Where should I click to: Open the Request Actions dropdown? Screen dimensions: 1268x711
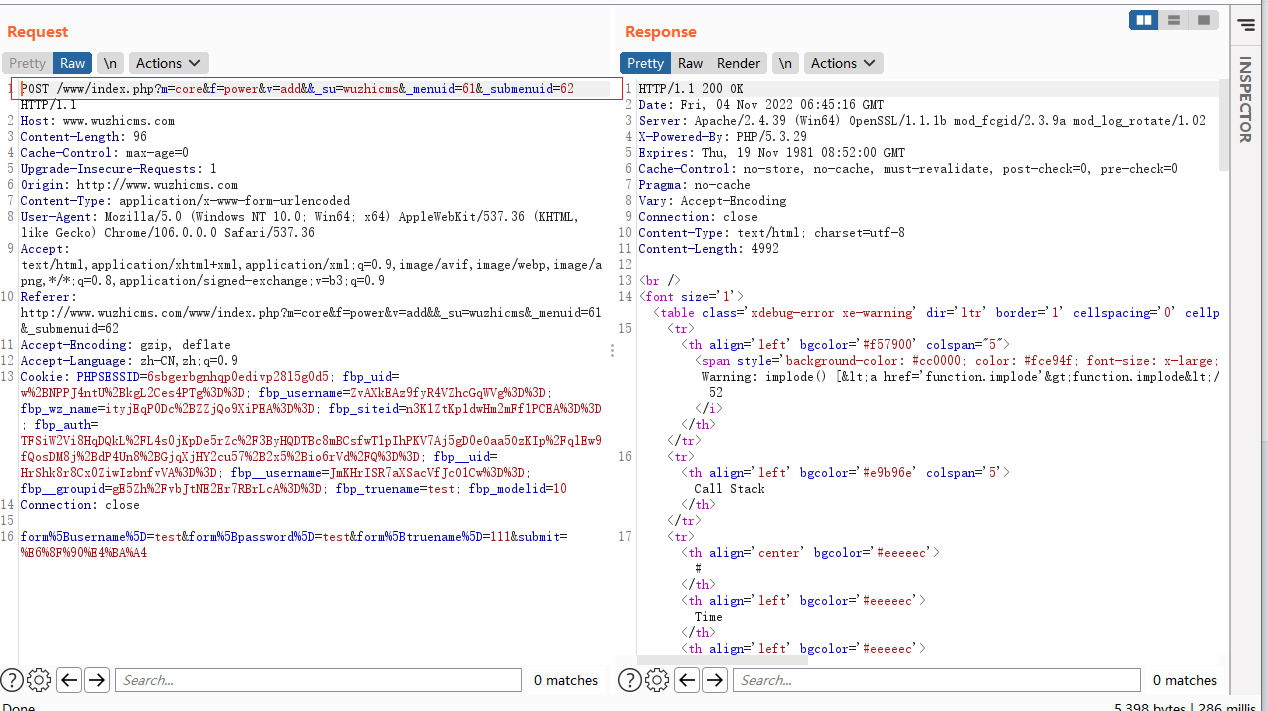[169, 63]
